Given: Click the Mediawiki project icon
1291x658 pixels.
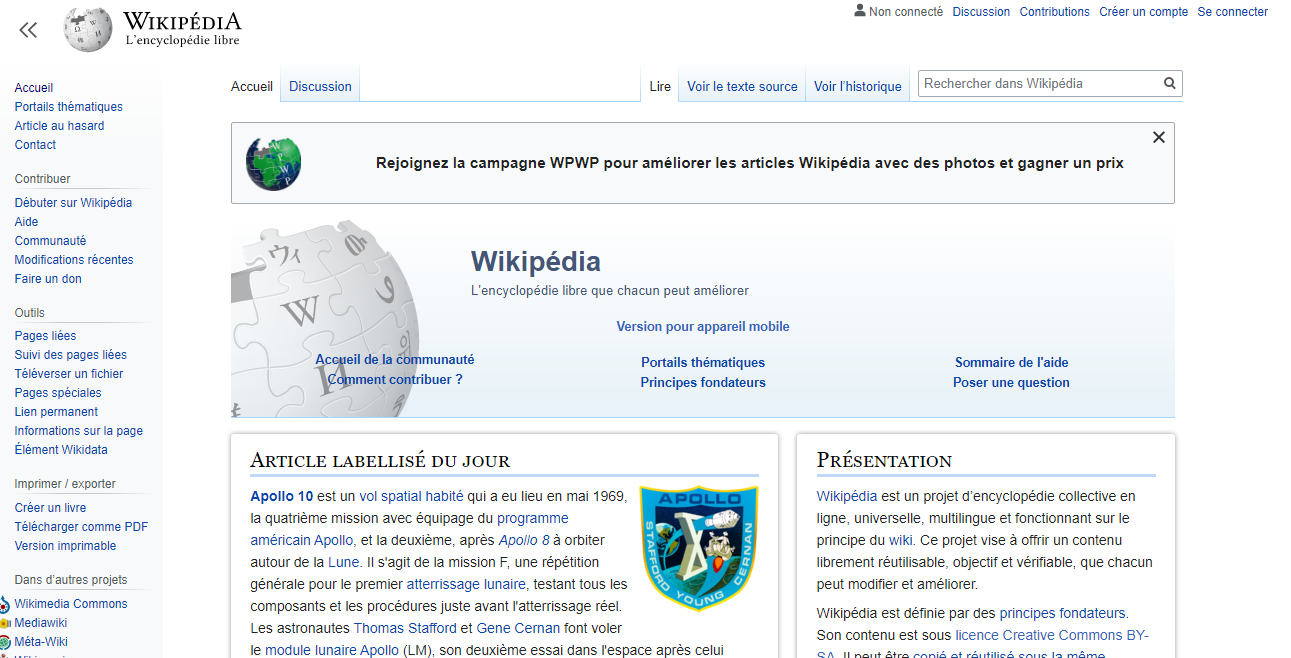Looking at the screenshot, I should (5, 623).
